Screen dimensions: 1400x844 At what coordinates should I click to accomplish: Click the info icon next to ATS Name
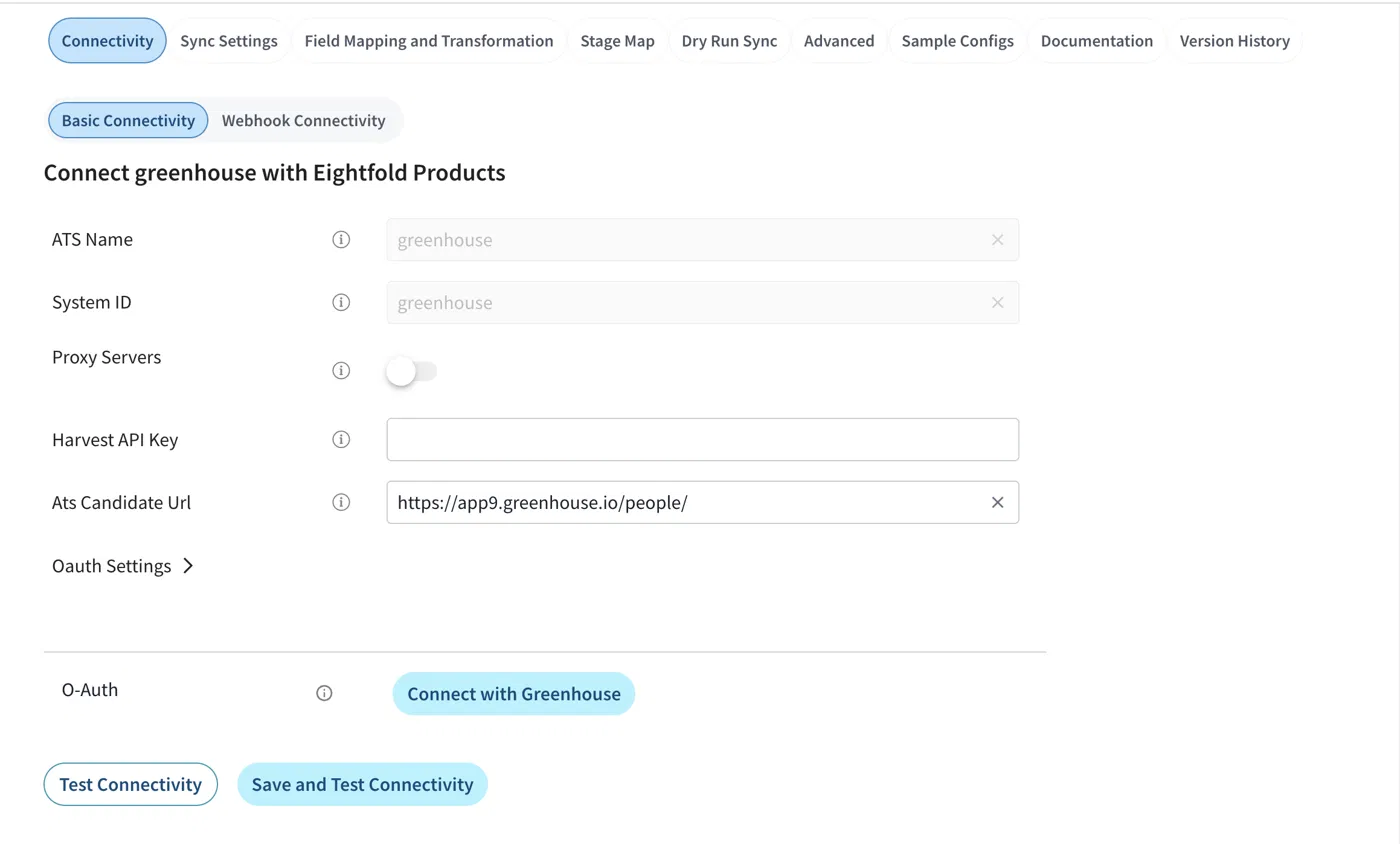pos(341,240)
